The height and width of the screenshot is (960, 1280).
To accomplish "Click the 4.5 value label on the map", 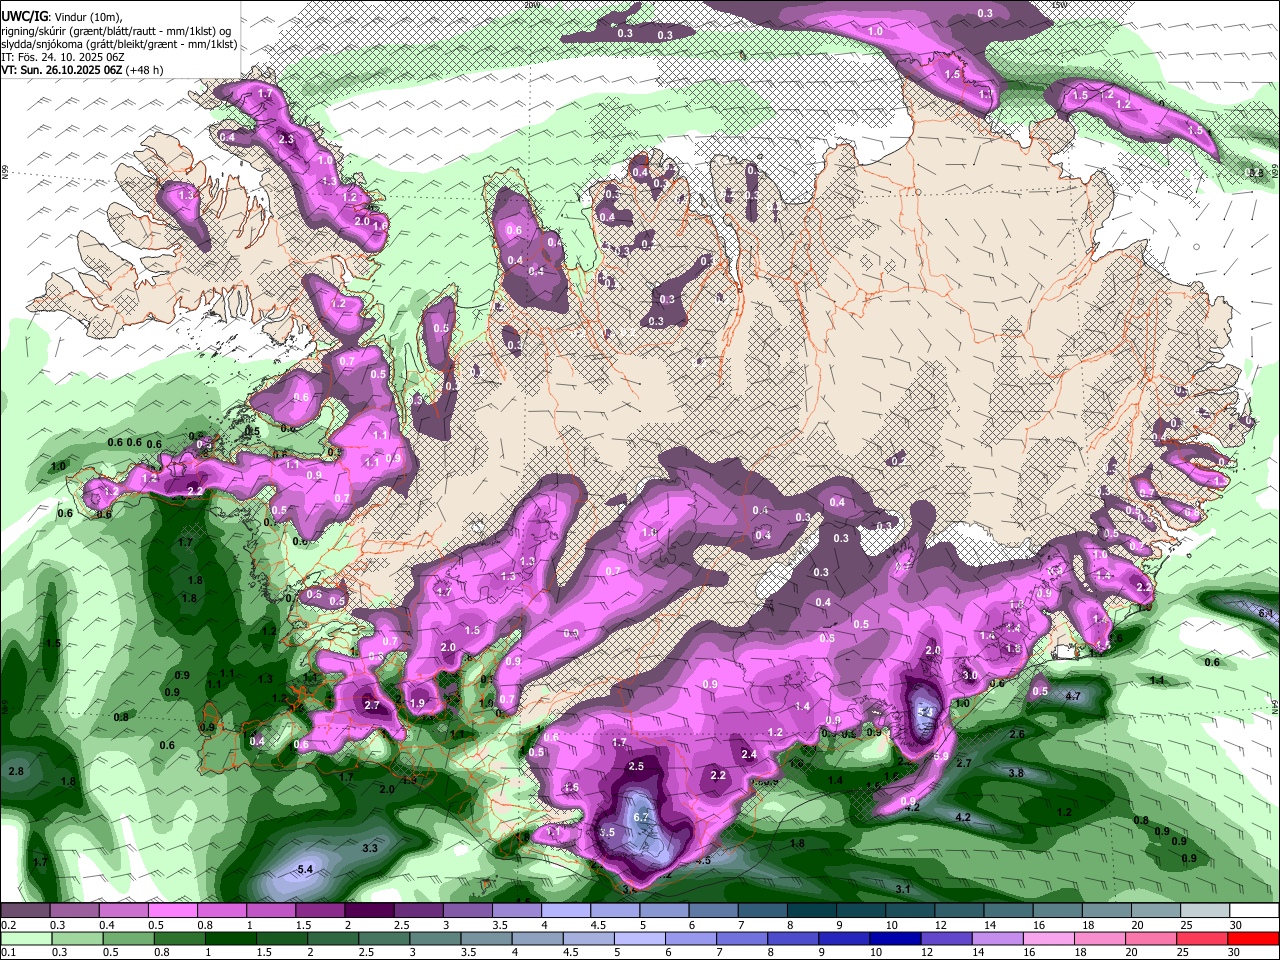I will coord(703,860).
